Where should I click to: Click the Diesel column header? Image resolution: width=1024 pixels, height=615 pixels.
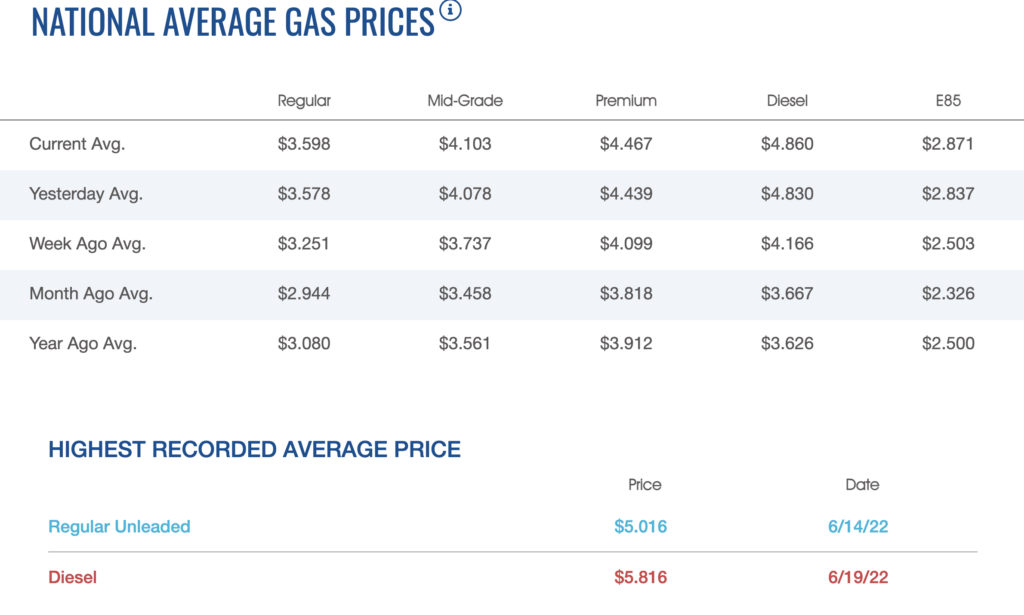[787, 101]
